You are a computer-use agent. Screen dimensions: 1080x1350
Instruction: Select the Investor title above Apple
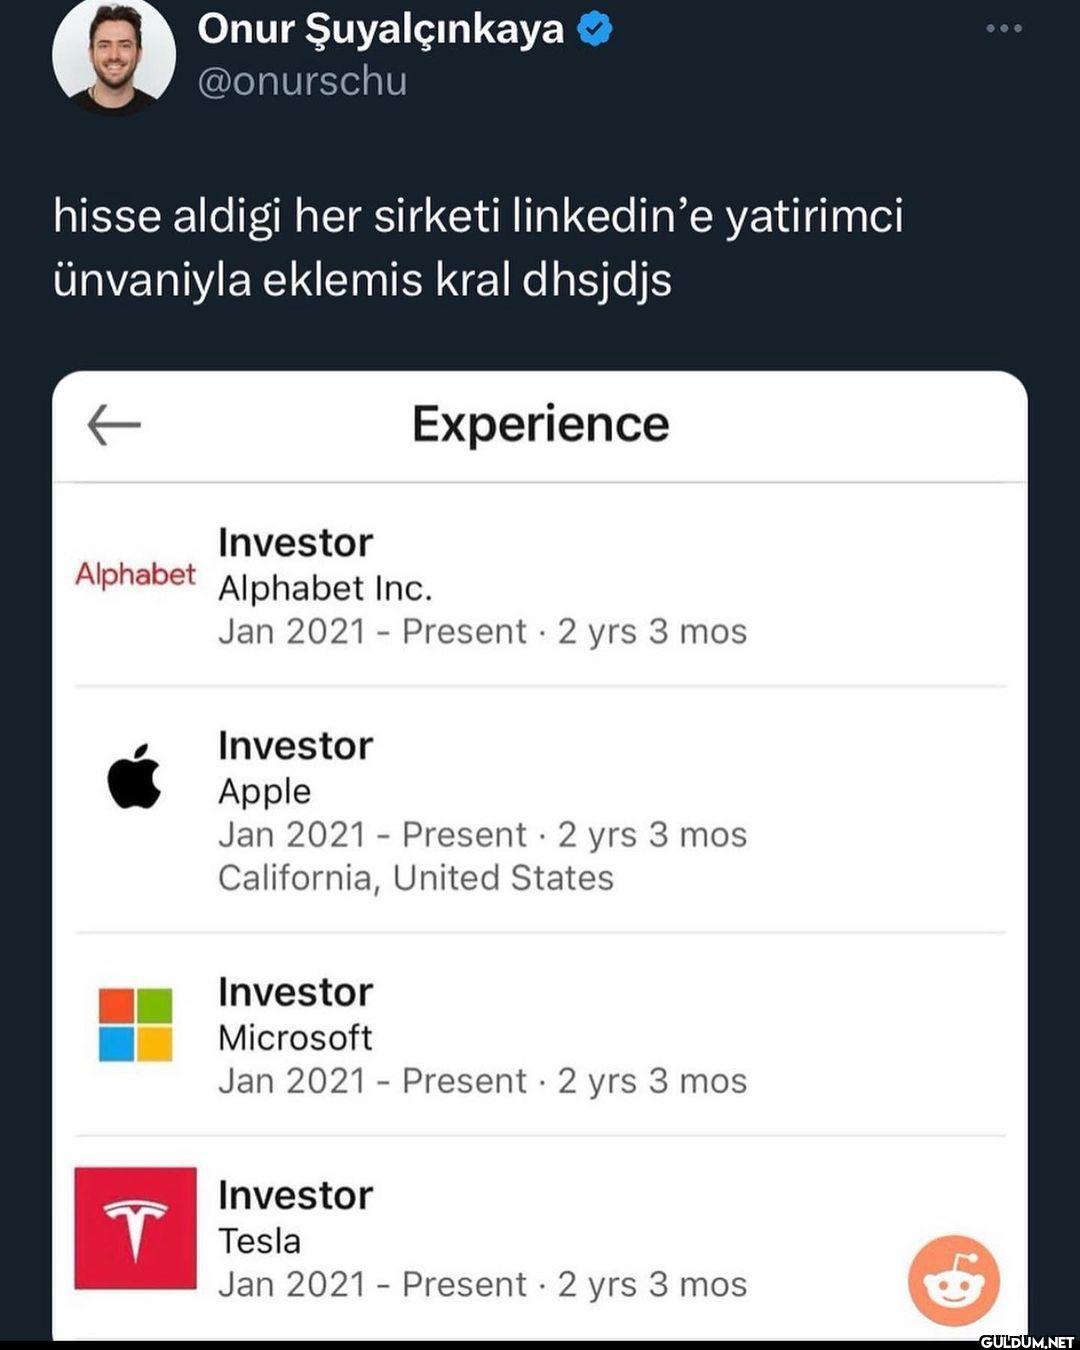click(x=295, y=746)
